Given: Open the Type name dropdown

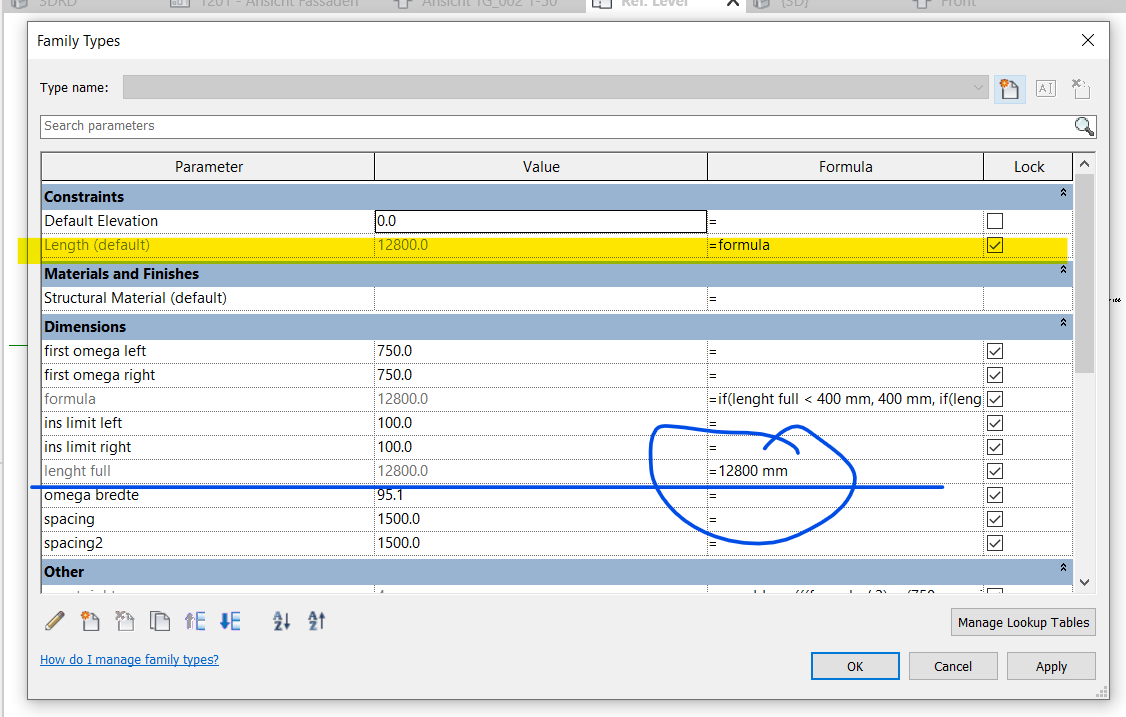Looking at the screenshot, I should point(978,88).
